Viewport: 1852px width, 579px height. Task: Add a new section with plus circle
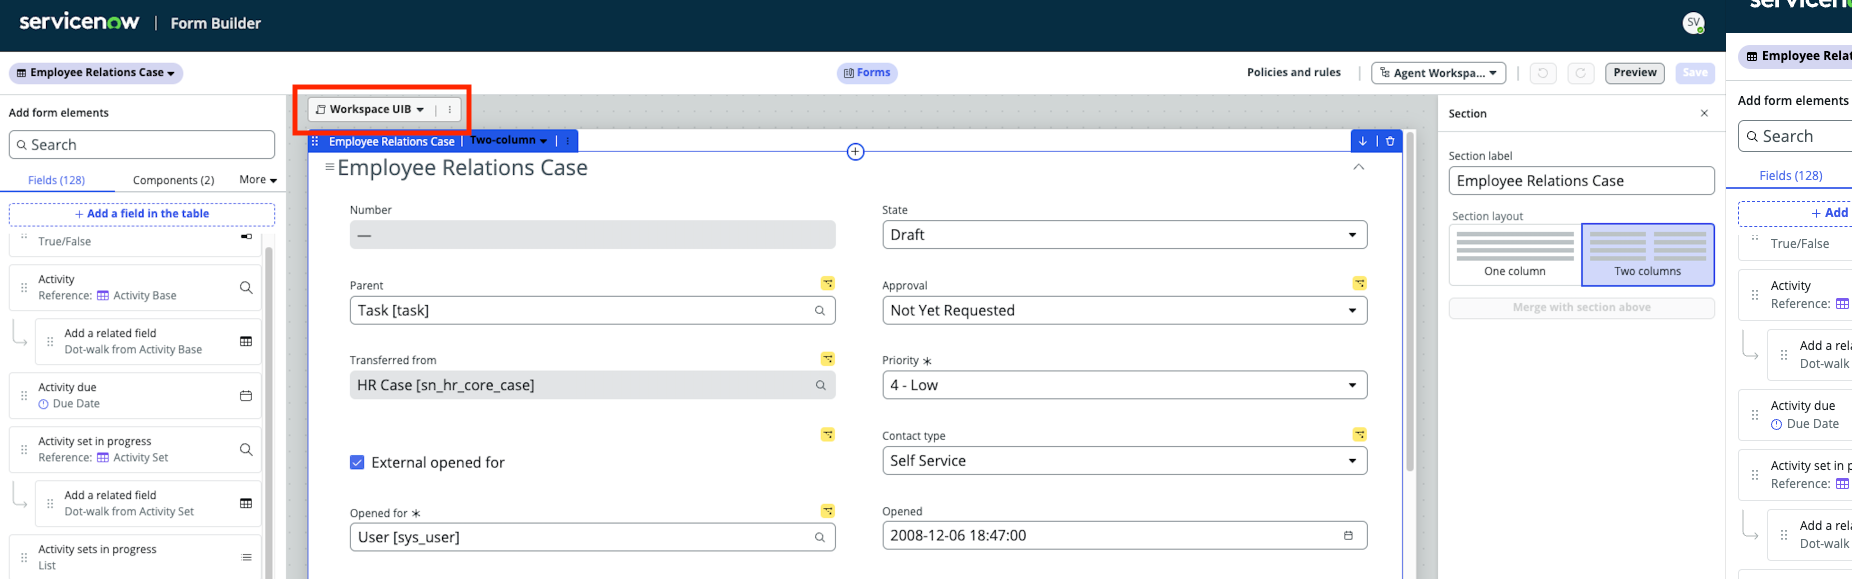855,152
